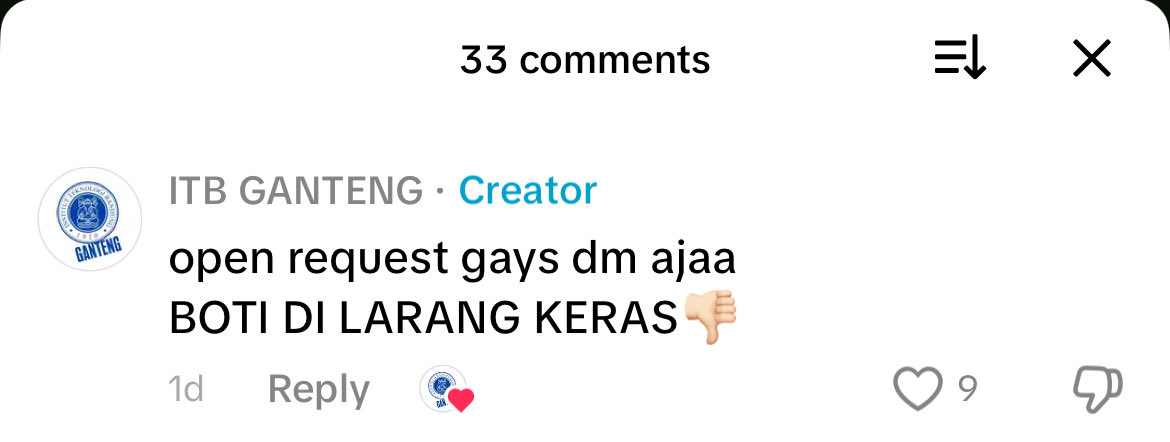The image size is (1170, 442).
Task: Tap the line "BOTI DI LARANG KERAS"
Action: [x=423, y=319]
